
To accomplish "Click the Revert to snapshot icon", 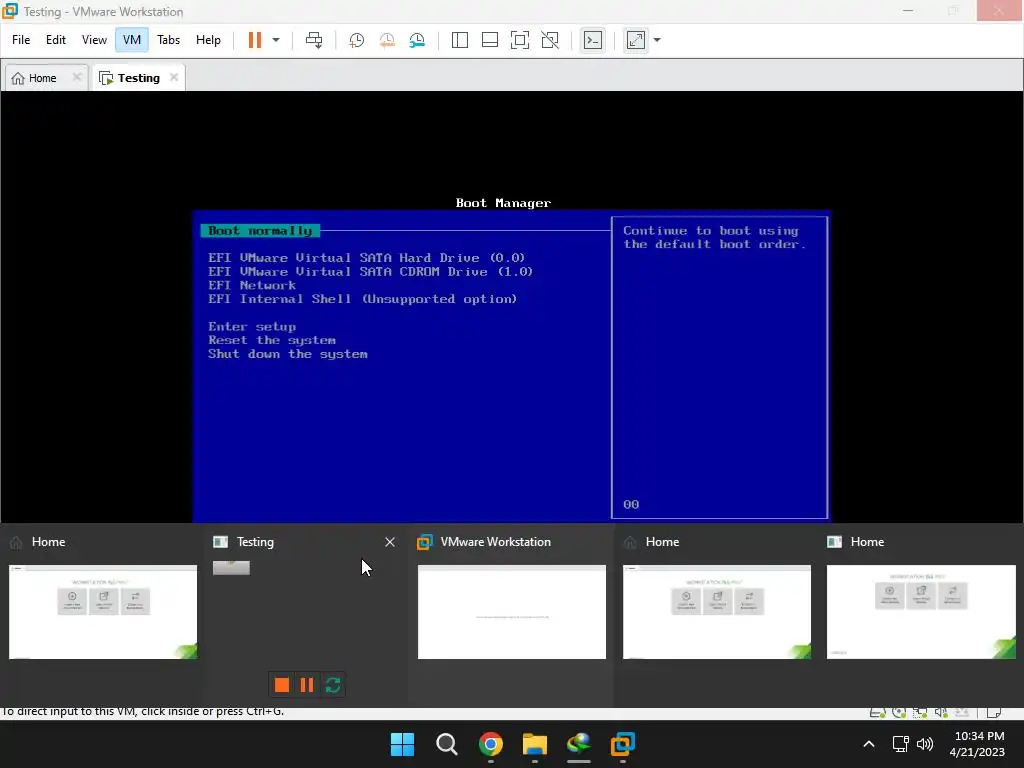I will coord(387,40).
